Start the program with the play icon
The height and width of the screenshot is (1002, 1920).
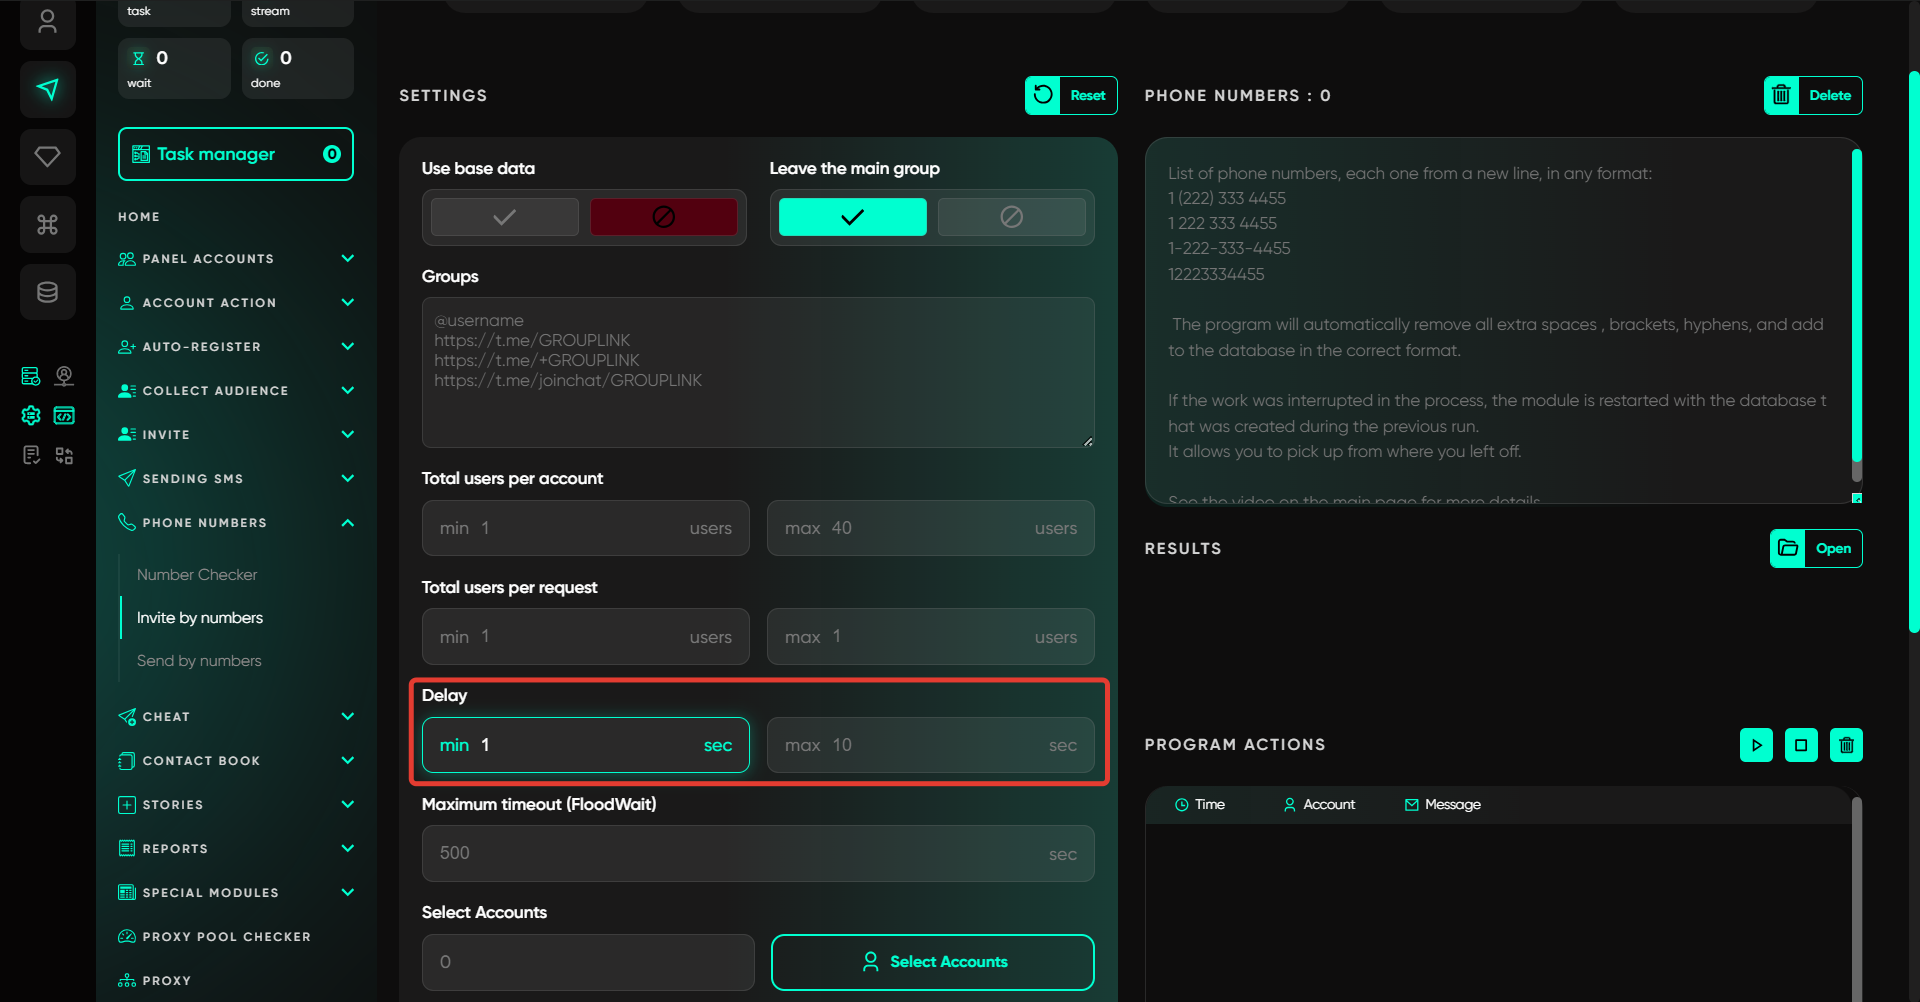tap(1756, 745)
